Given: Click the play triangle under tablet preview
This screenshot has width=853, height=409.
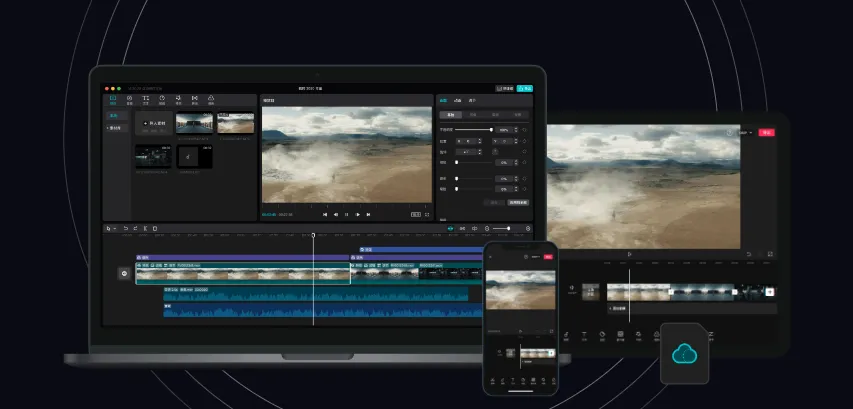Looking at the screenshot, I should (x=629, y=254).
